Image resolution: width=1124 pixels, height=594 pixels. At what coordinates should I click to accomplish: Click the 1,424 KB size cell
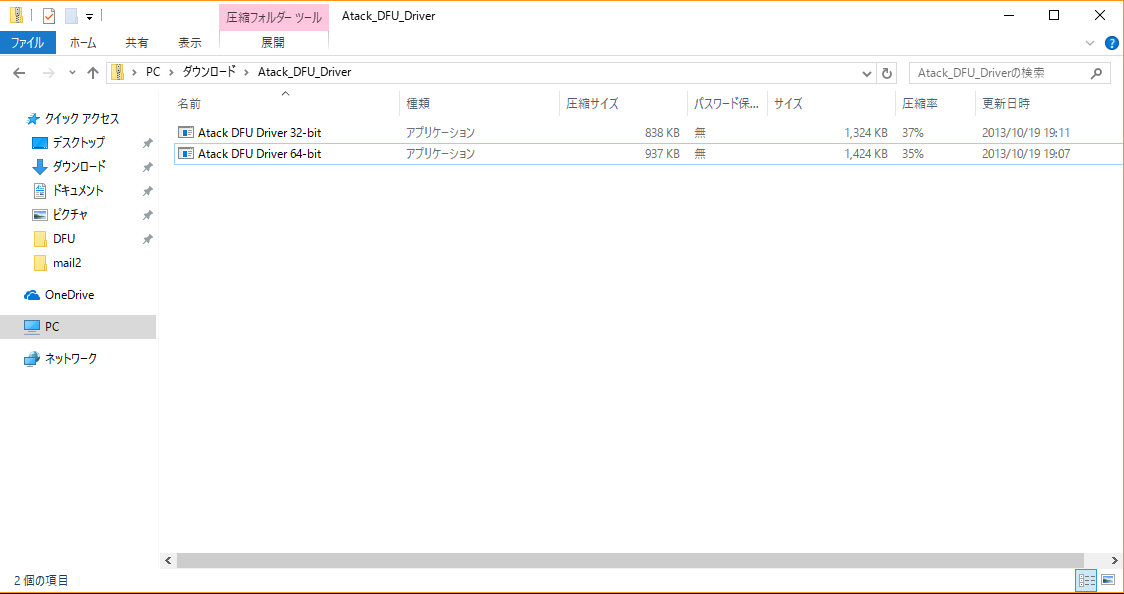tap(865, 154)
